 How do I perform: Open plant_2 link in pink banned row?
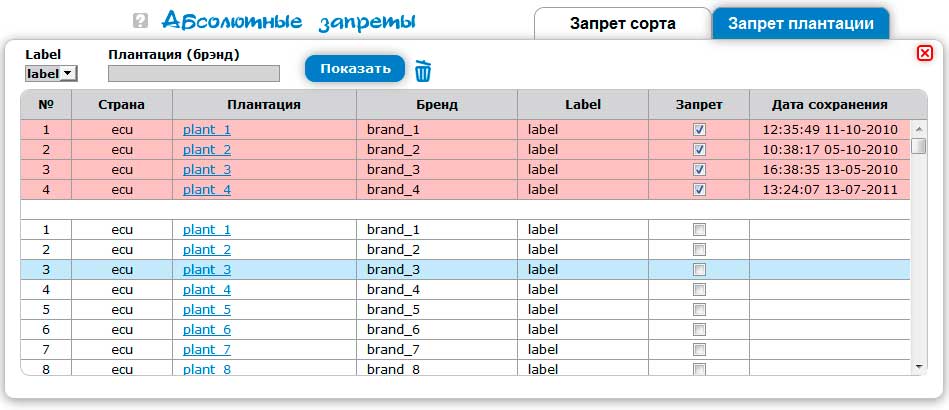coord(207,149)
